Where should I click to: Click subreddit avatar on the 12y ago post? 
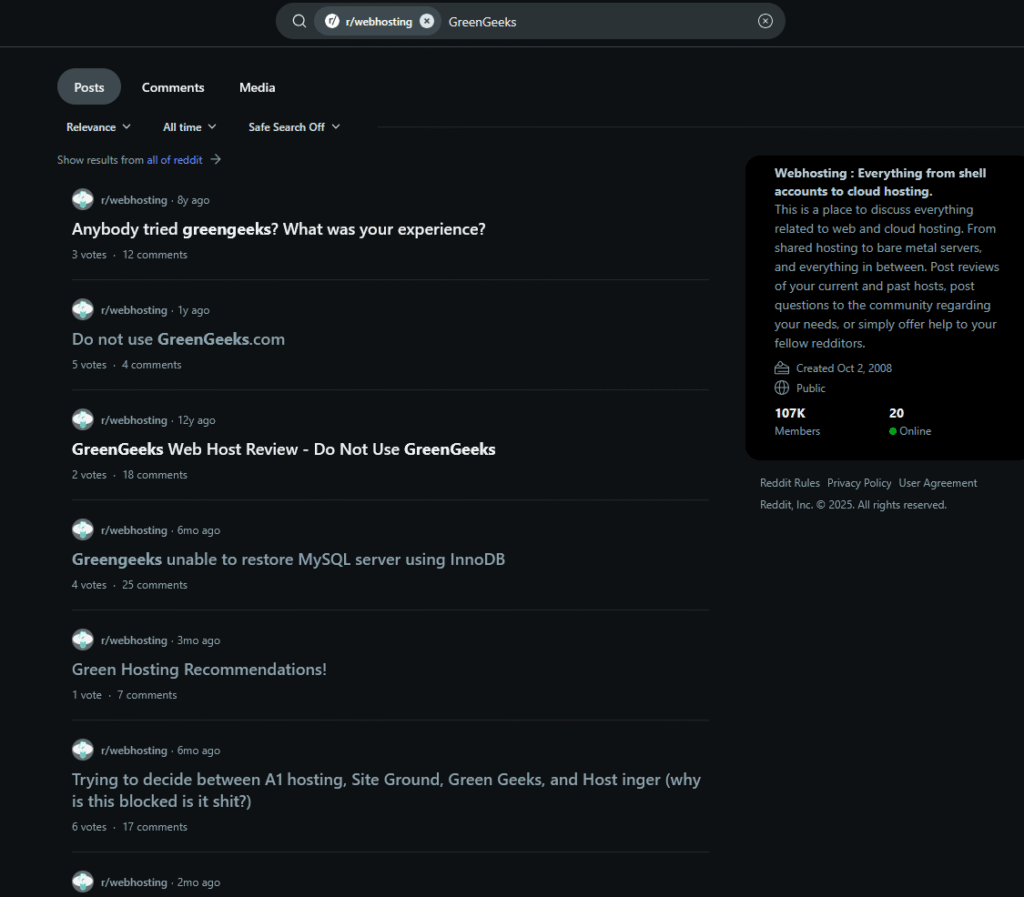pos(83,420)
